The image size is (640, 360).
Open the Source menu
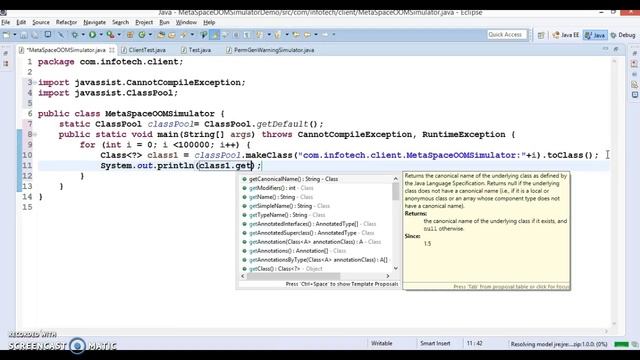point(41,22)
